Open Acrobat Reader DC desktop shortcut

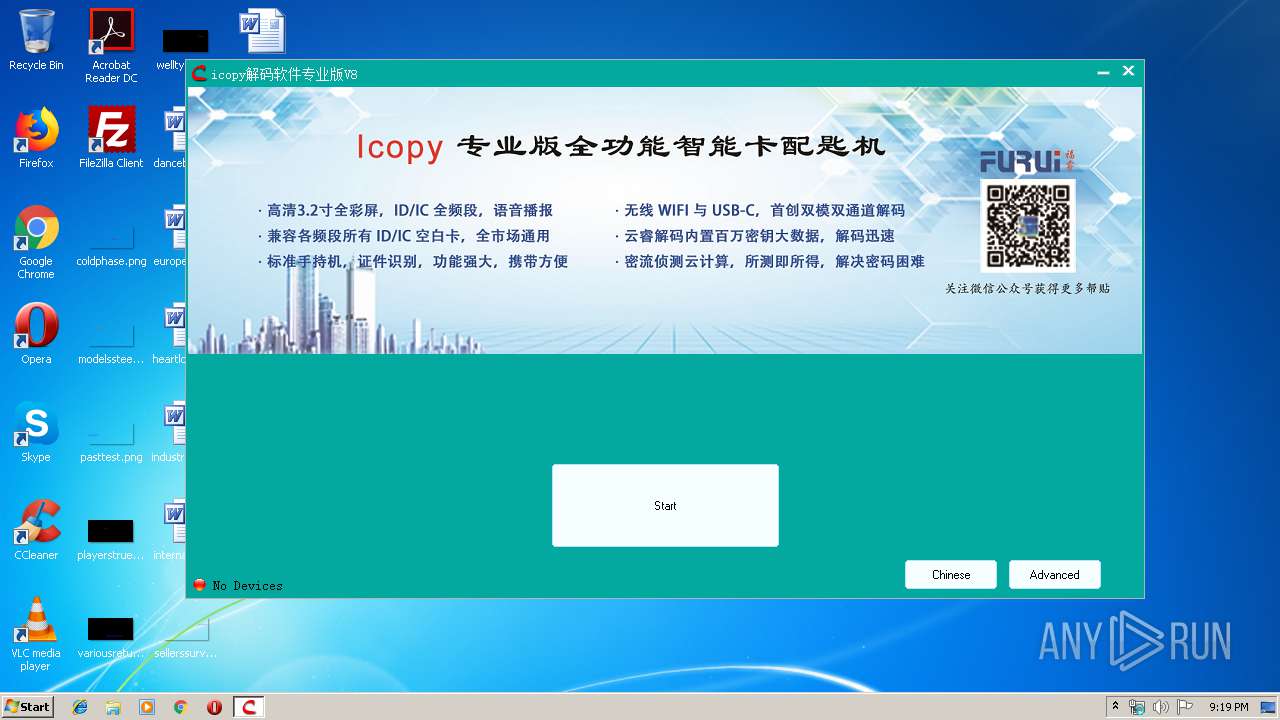[111, 46]
